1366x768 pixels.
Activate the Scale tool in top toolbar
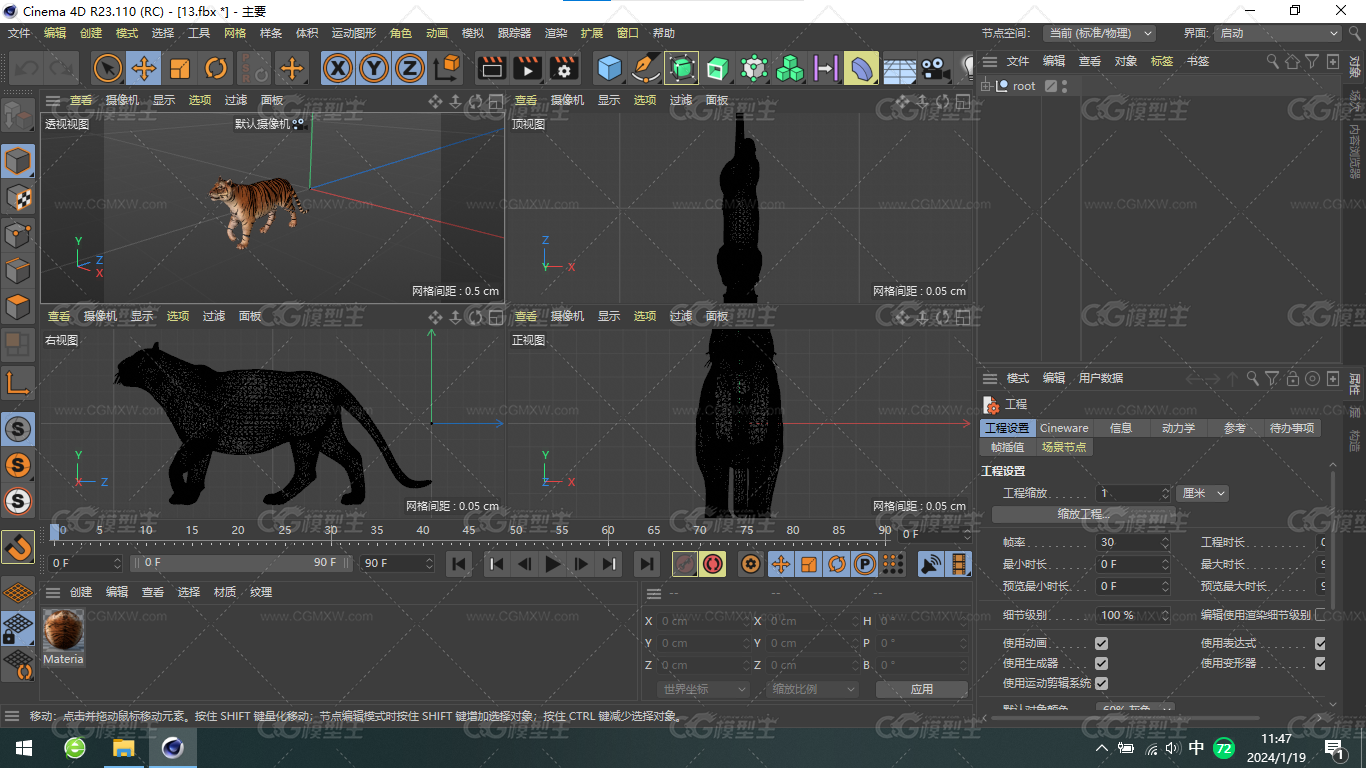click(x=180, y=68)
